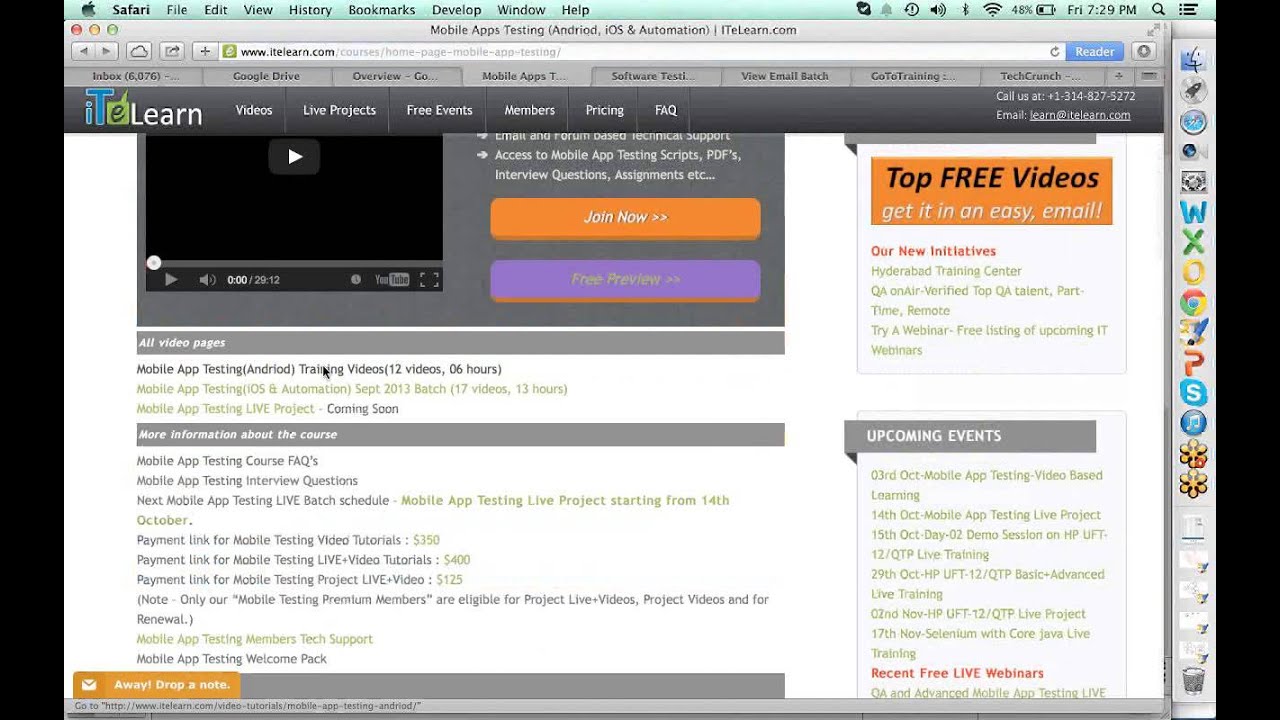
Task: Enter fullscreen on the video player
Action: (x=429, y=280)
